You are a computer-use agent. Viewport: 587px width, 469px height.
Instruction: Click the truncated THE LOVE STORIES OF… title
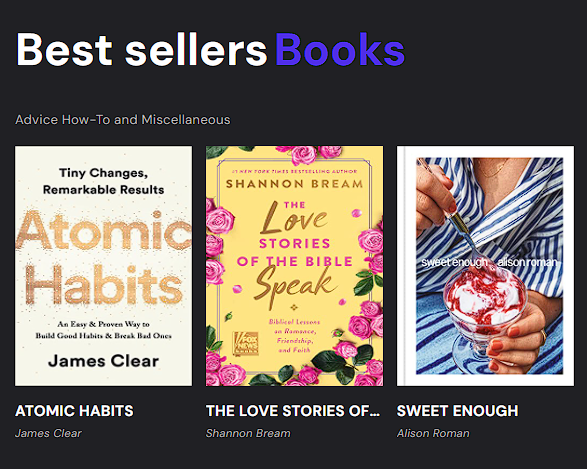click(x=293, y=411)
